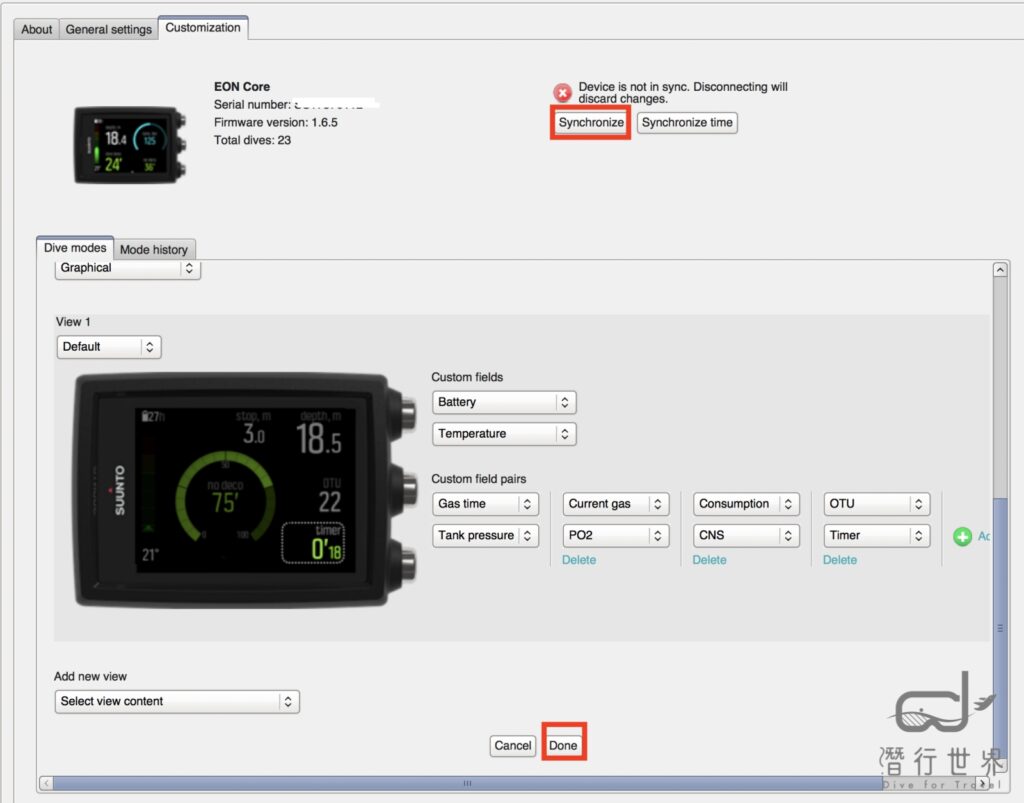This screenshot has width=1024, height=803.
Task: Open the Timer dropdown
Action: tap(876, 535)
